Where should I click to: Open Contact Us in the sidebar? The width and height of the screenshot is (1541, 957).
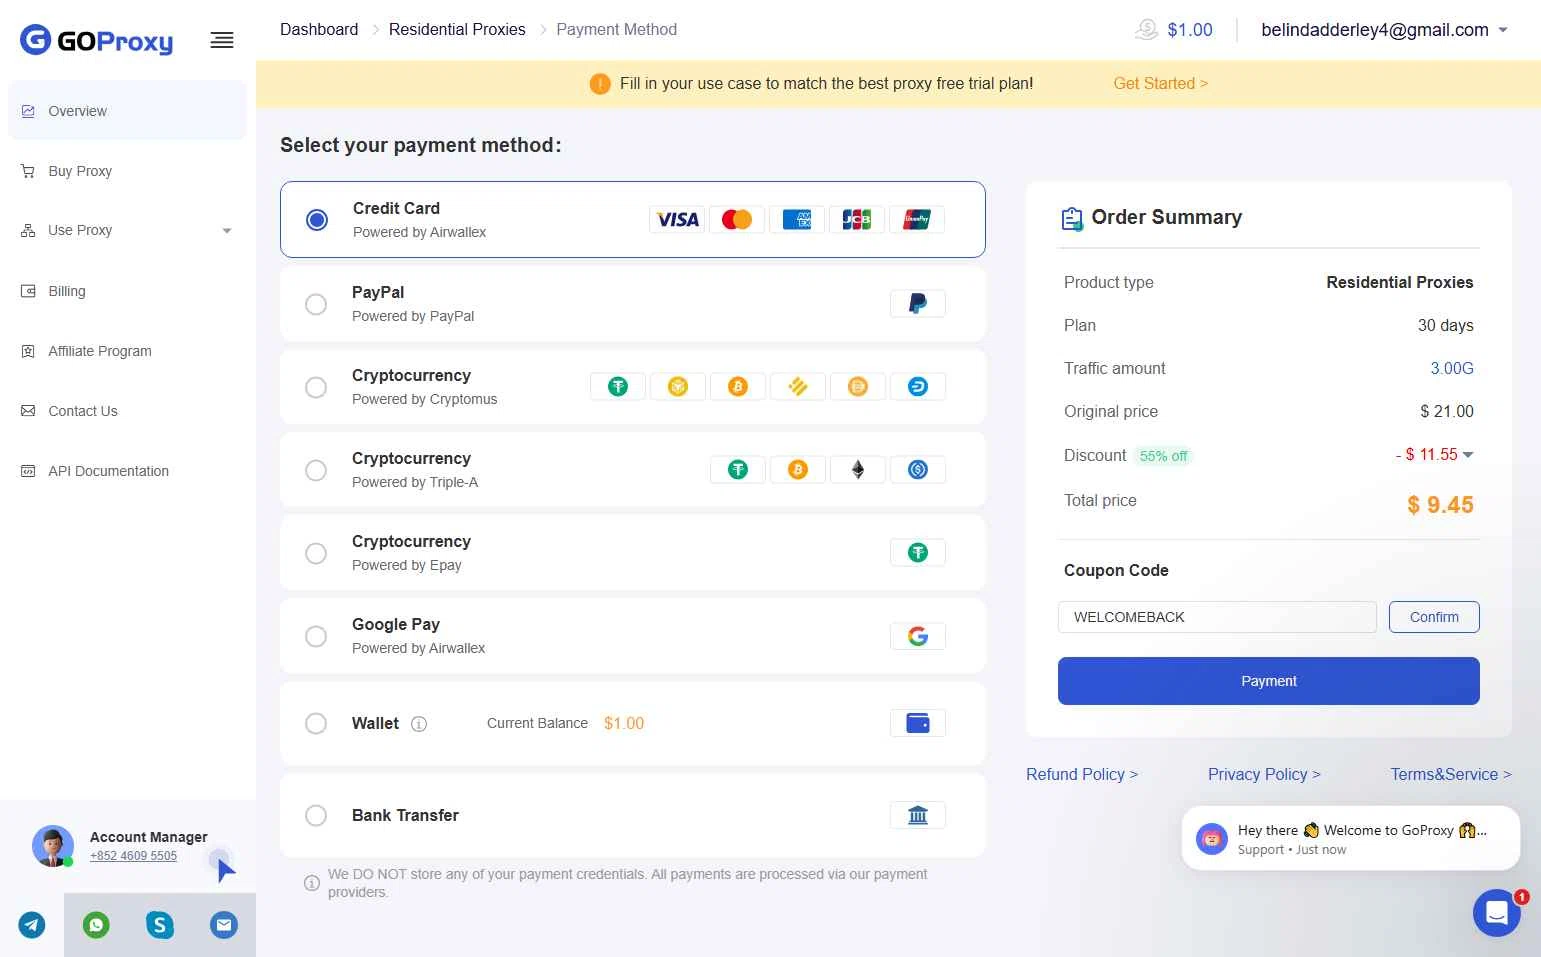click(127, 411)
